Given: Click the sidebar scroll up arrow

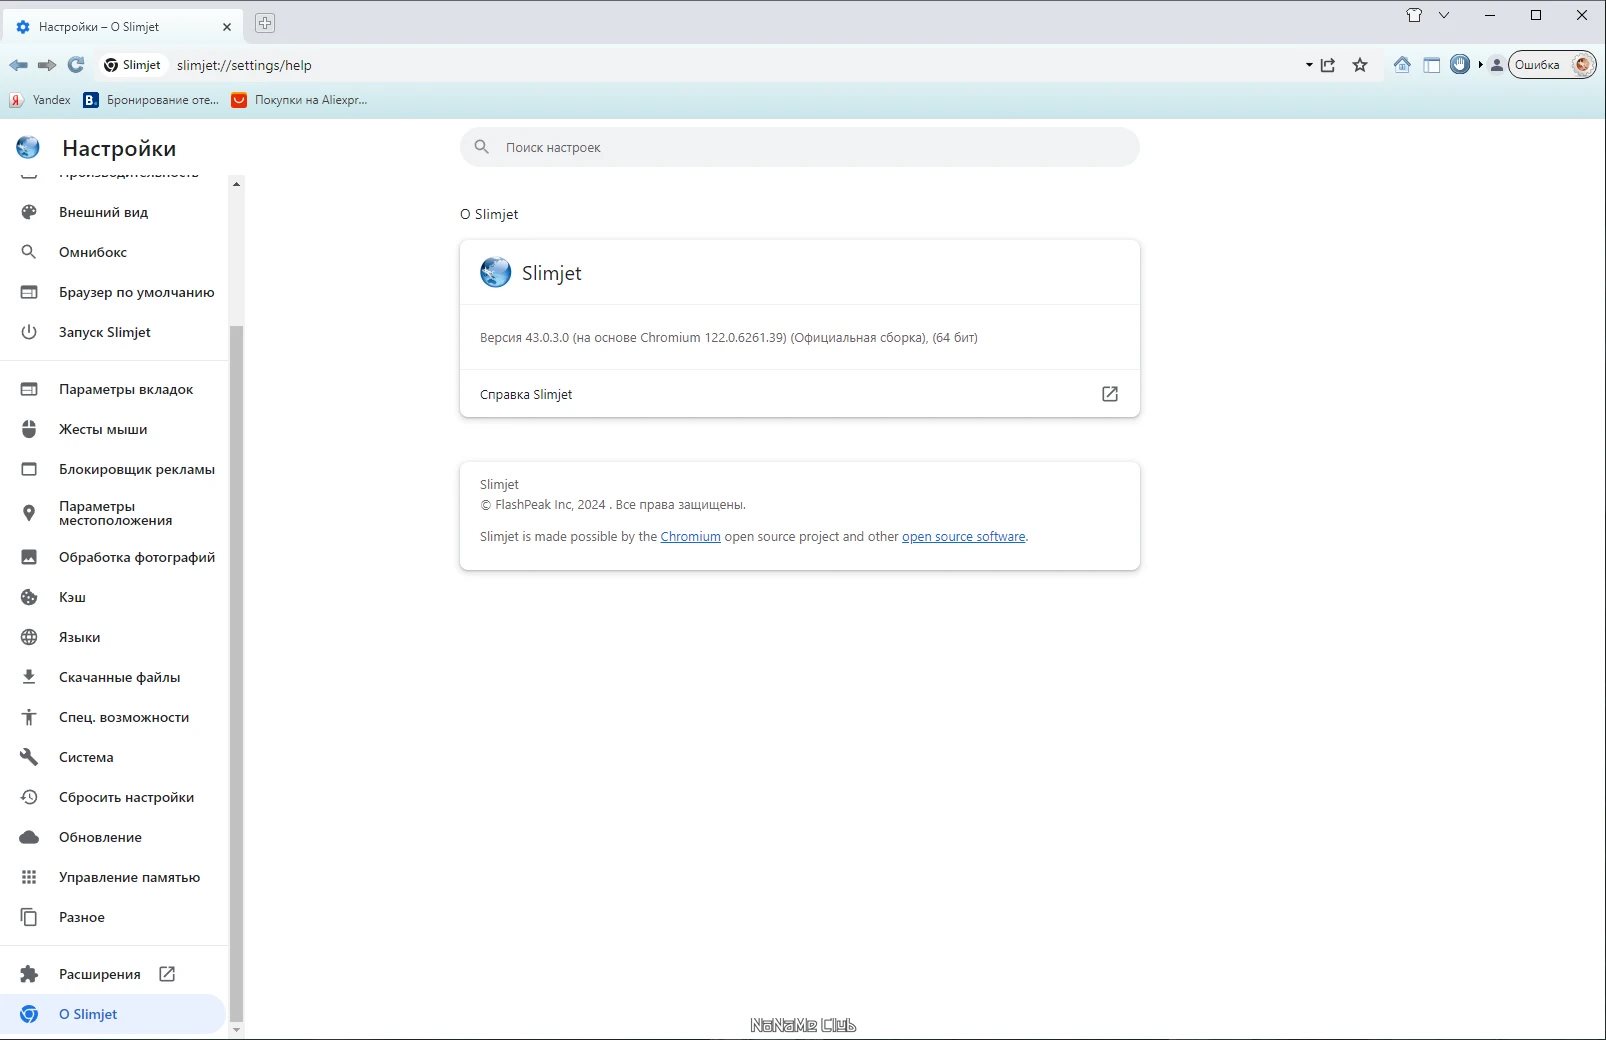Looking at the screenshot, I should coord(236,184).
